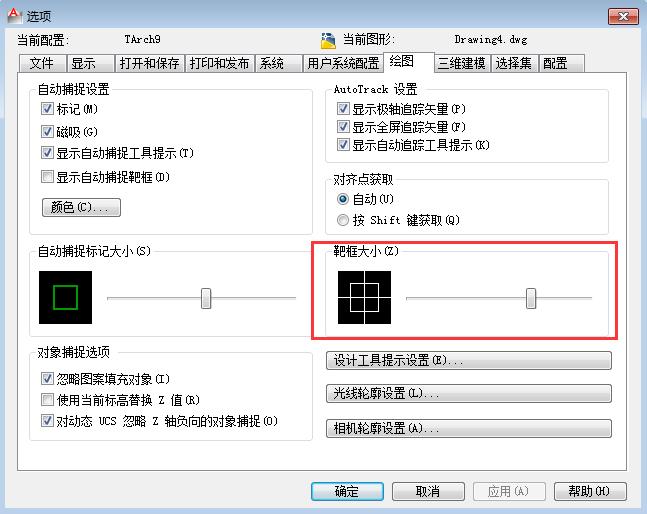Click the 靶框大小 slider handle

531,297
